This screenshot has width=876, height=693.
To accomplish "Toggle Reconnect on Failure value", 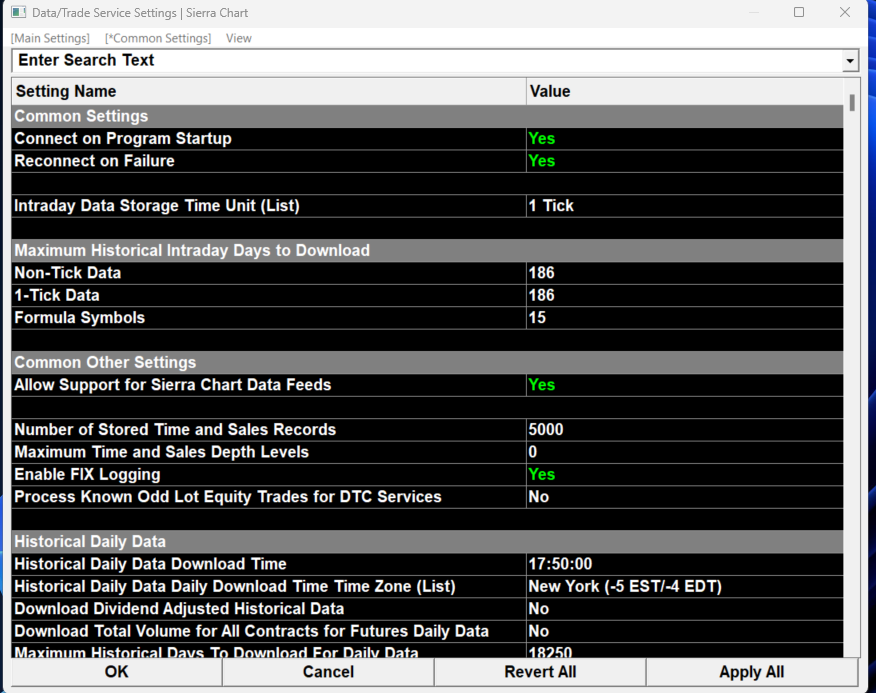I will pyautogui.click(x=684, y=161).
